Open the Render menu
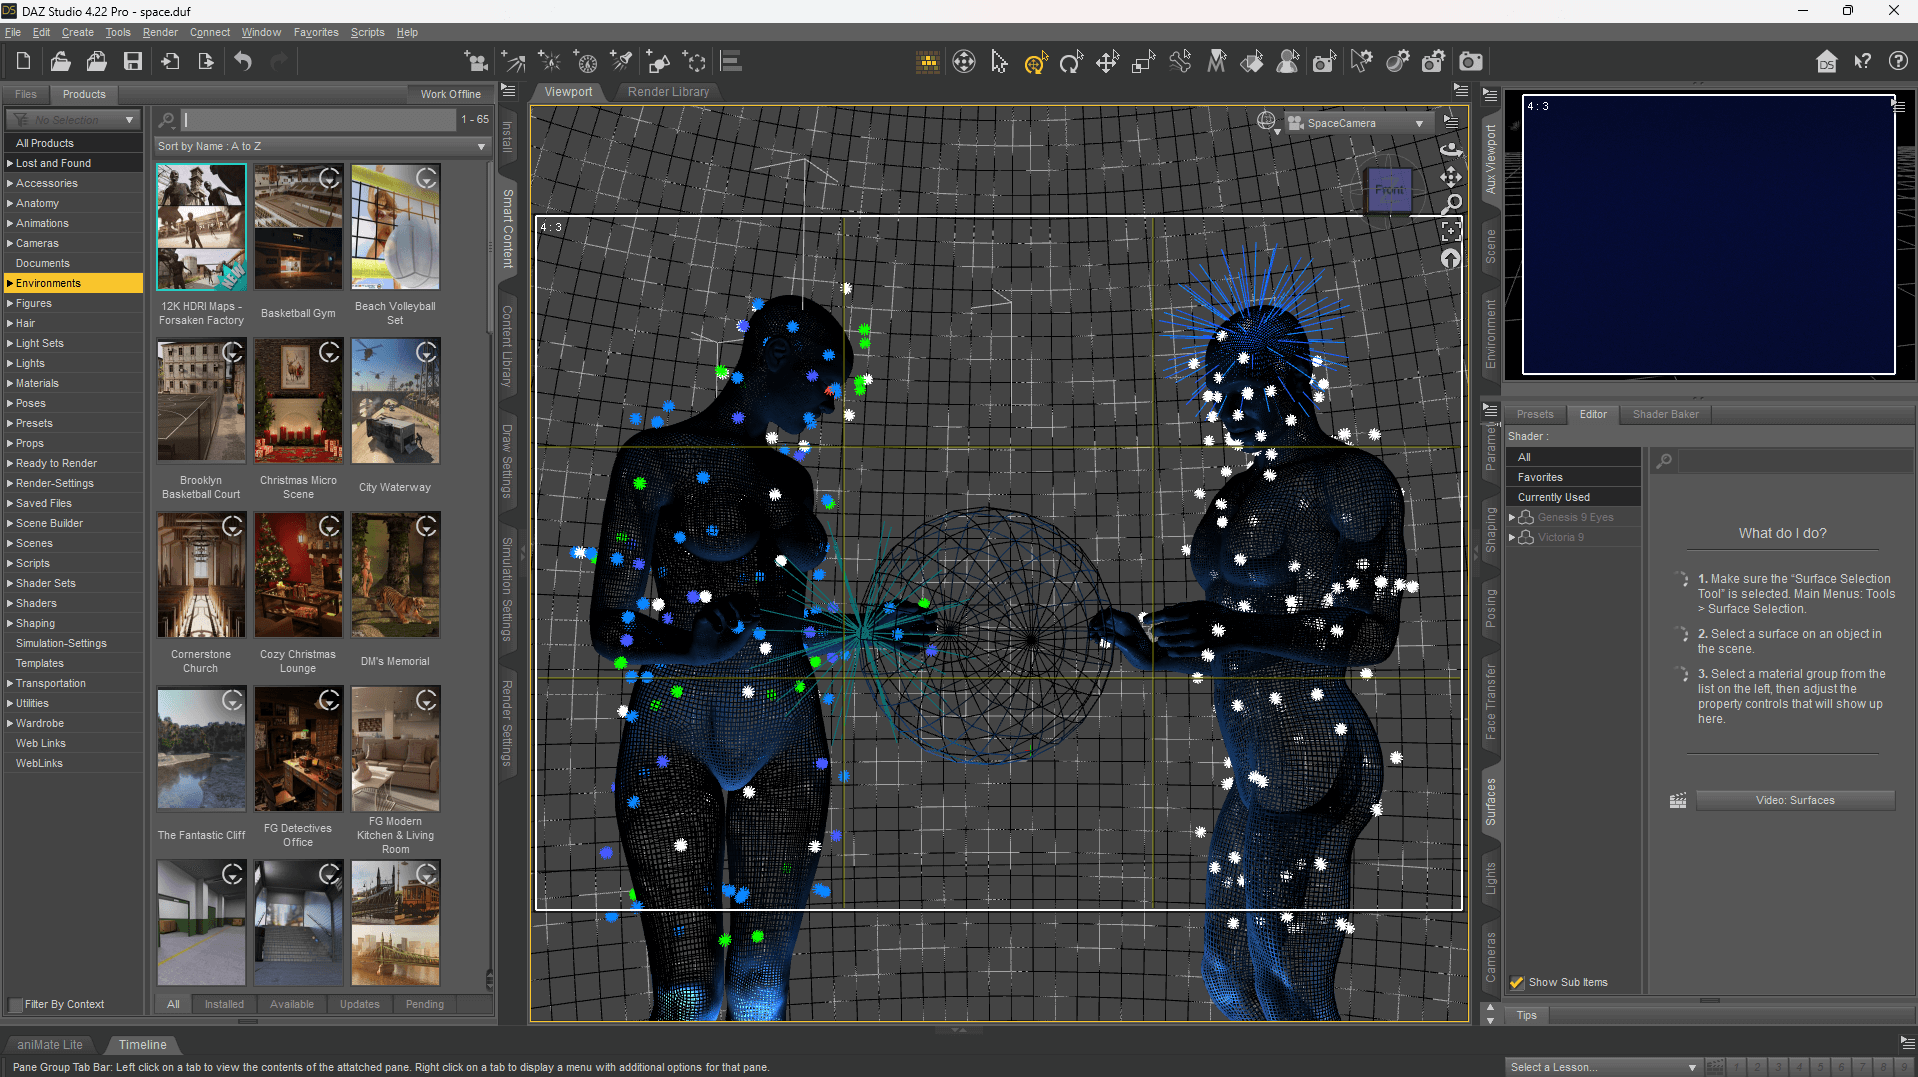 [x=160, y=32]
